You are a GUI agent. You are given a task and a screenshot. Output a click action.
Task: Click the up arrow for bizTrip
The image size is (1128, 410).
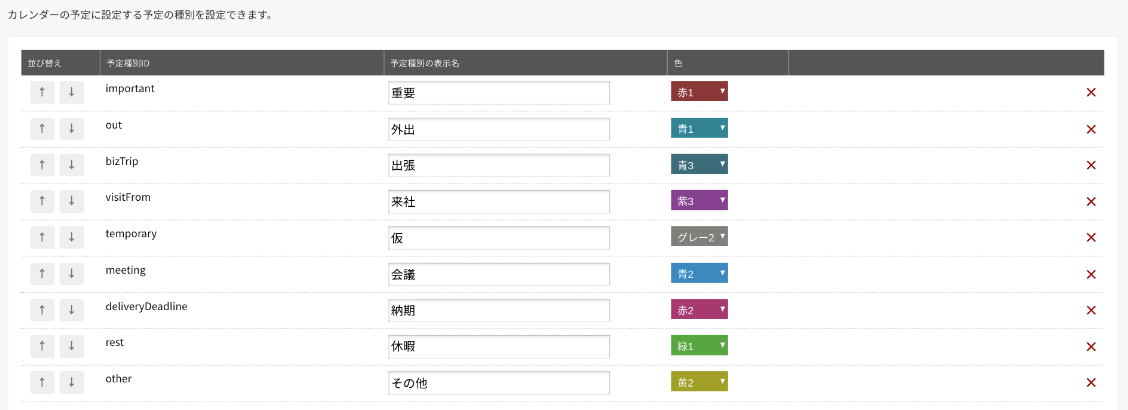[42, 165]
